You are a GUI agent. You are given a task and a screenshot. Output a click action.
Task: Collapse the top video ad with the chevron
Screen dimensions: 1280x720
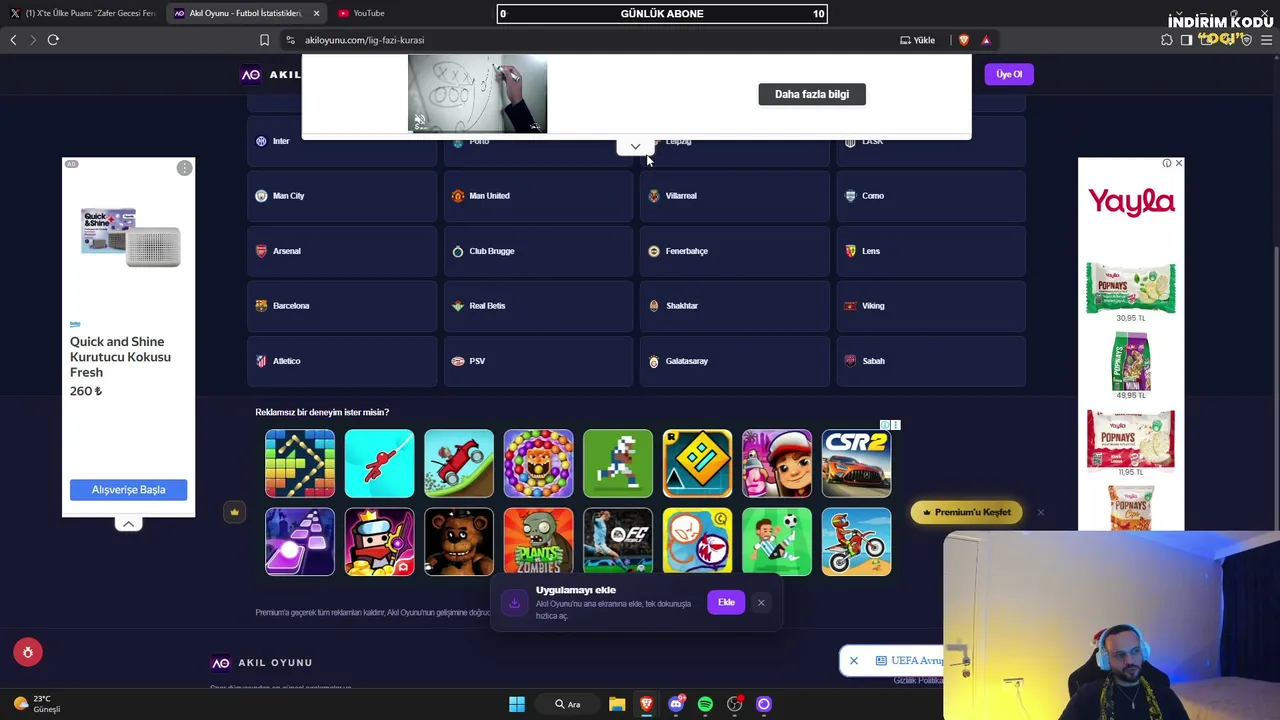635,147
